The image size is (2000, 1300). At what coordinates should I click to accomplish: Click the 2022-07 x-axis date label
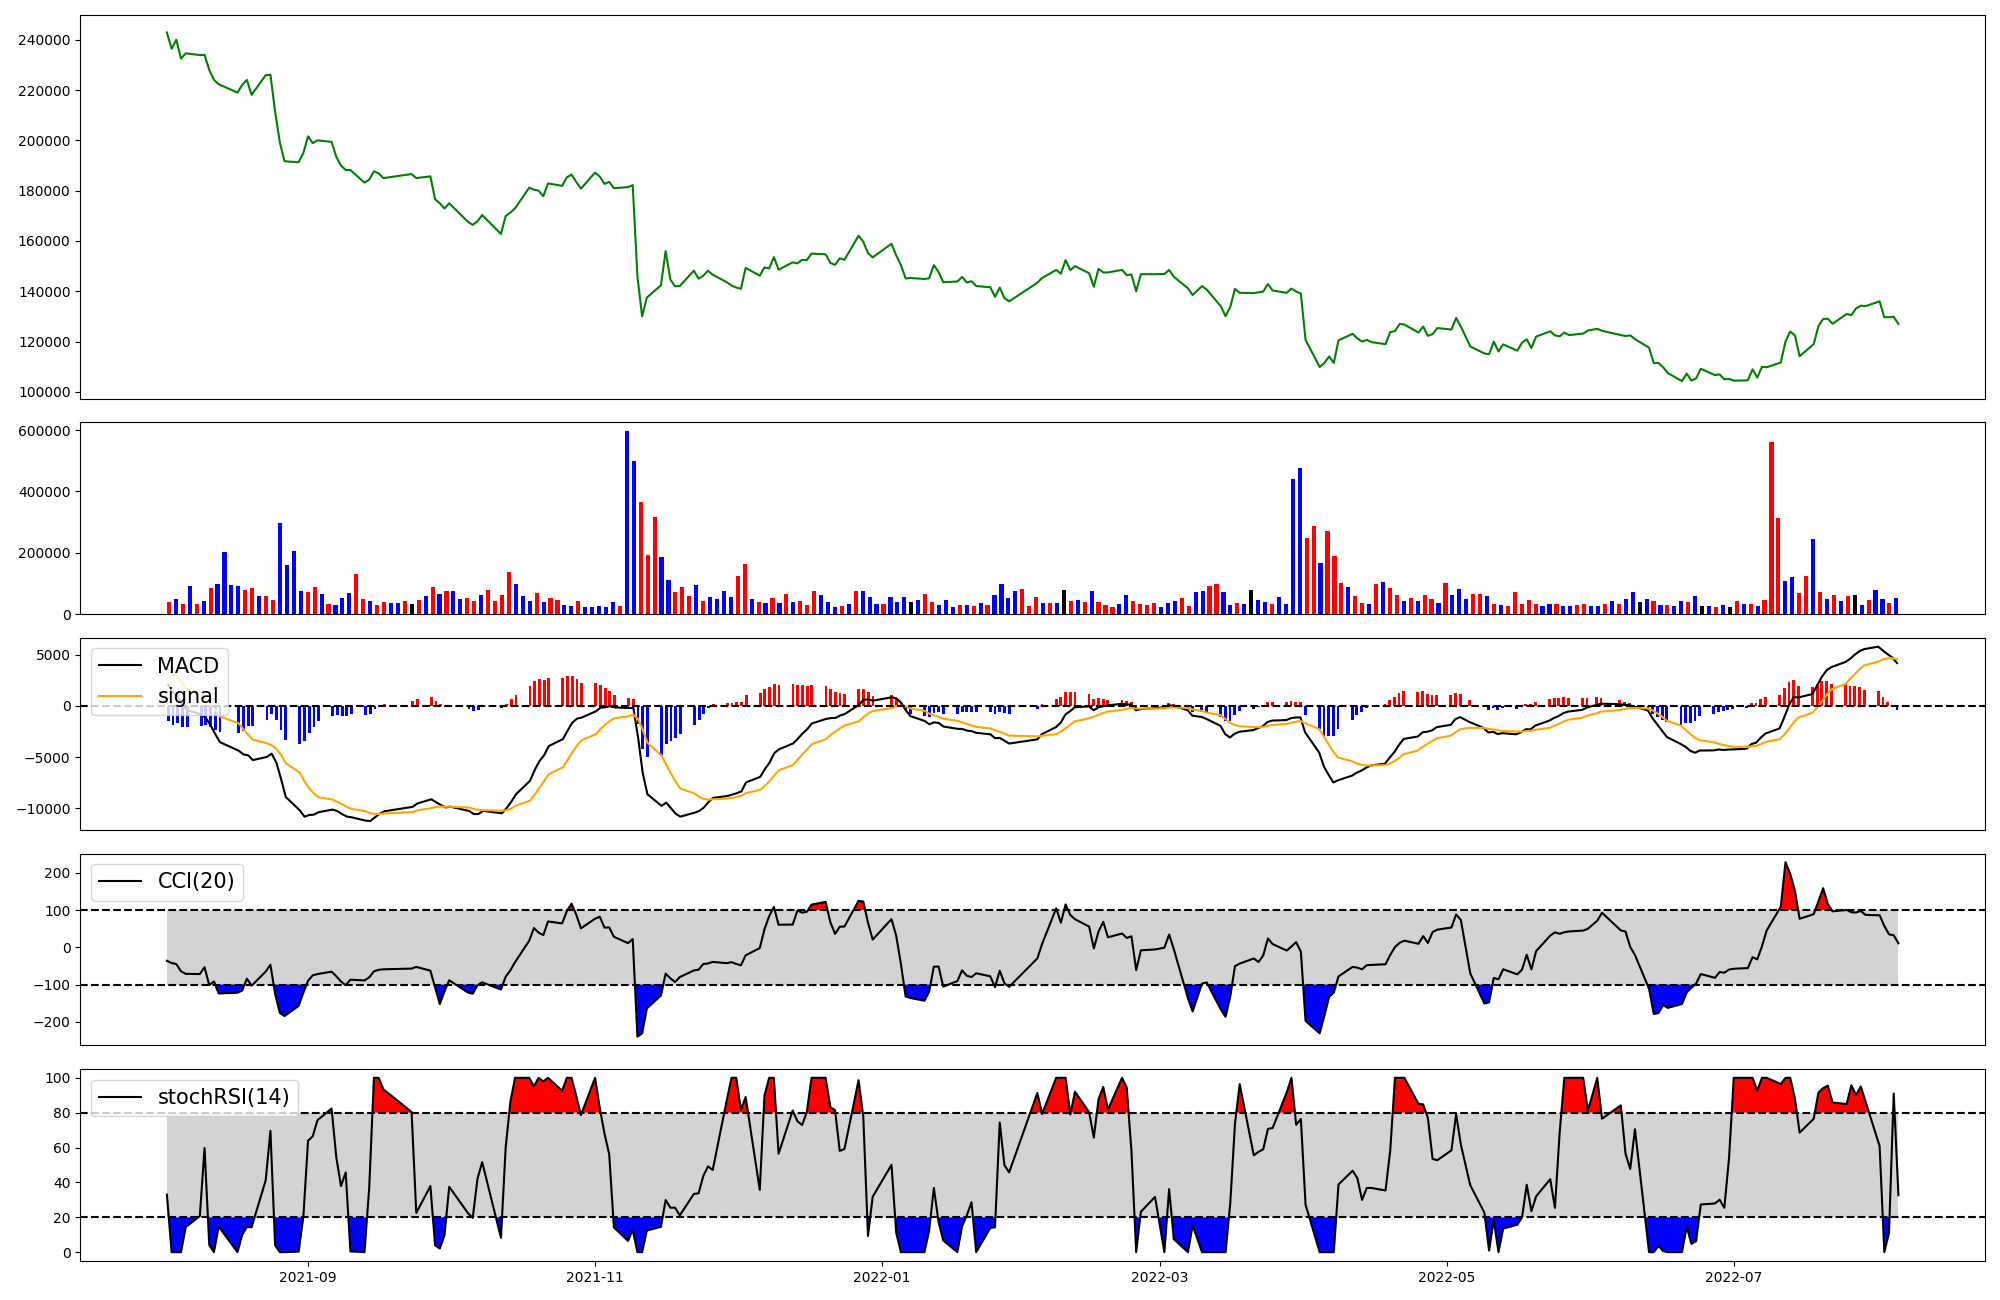1733,1277
